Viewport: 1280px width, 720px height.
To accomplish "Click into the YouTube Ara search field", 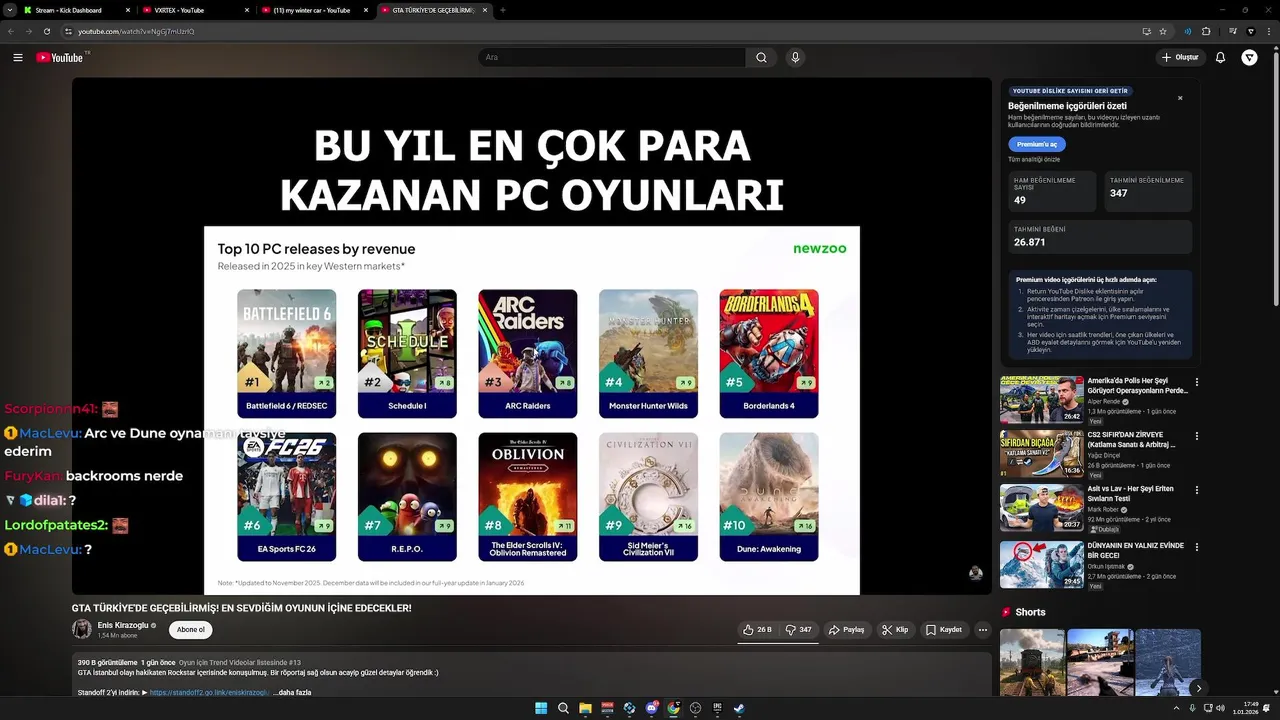I will [x=611, y=57].
